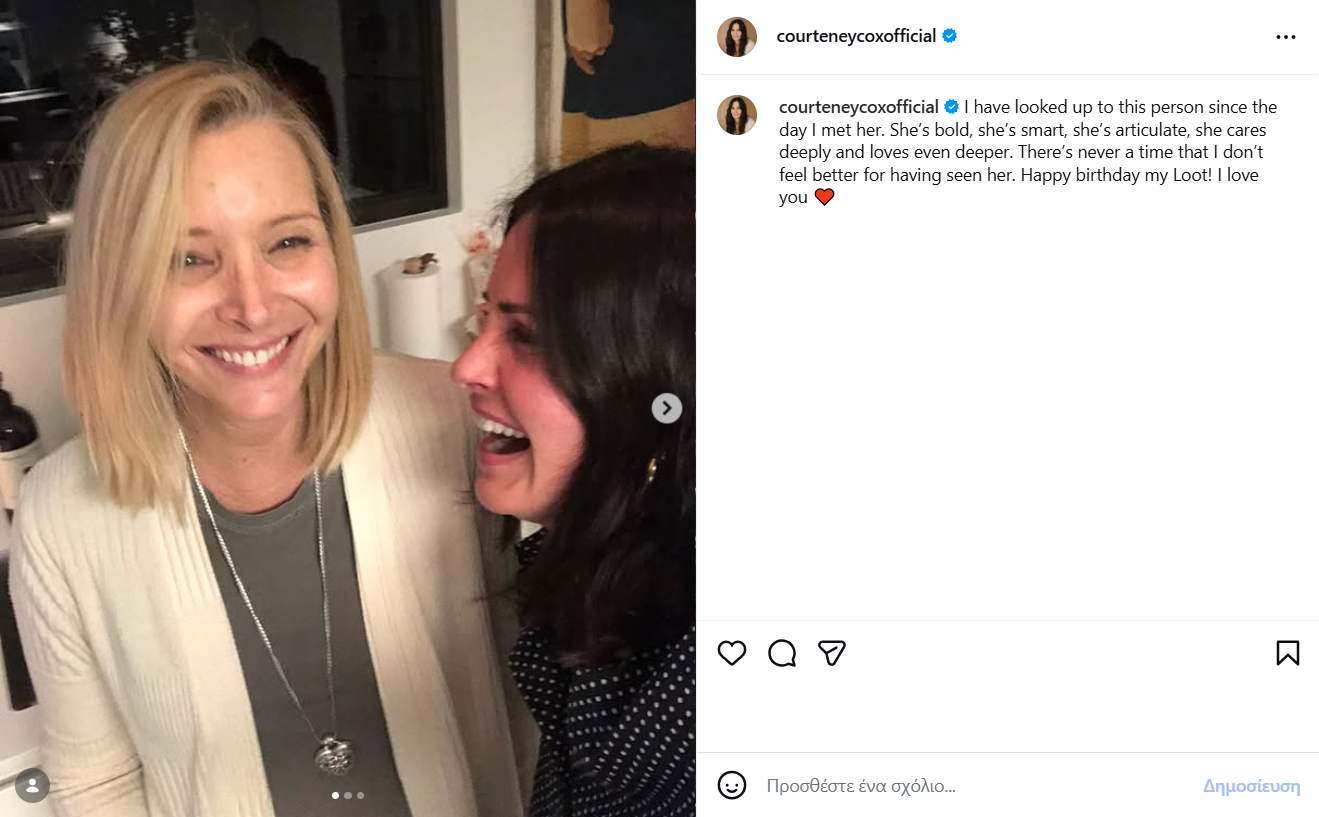This screenshot has width=1319, height=817.
Task: Select the first carousel dot indicator
Action: tap(335, 796)
